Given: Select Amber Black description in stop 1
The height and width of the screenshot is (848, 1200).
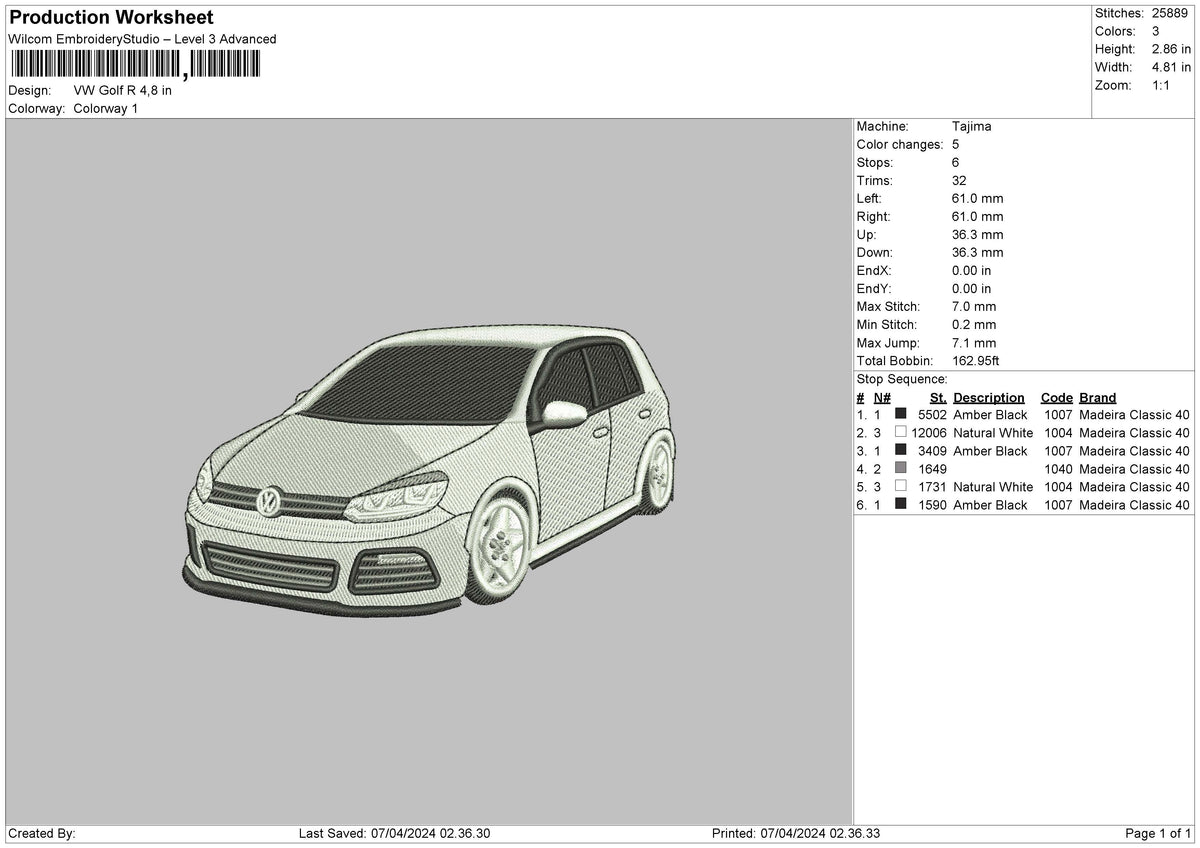Looking at the screenshot, I should 990,415.
